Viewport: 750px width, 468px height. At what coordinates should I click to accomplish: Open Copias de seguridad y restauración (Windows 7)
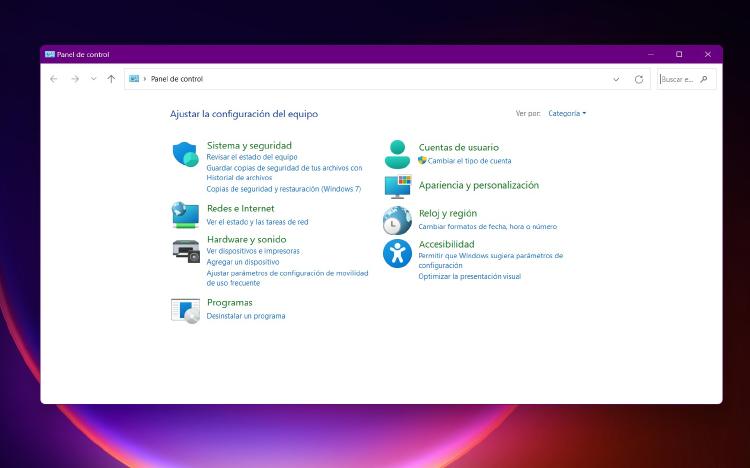[x=284, y=189]
